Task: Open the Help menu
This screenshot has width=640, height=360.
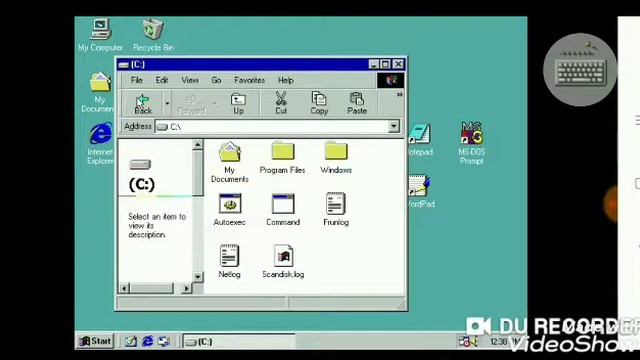Action: (x=285, y=80)
